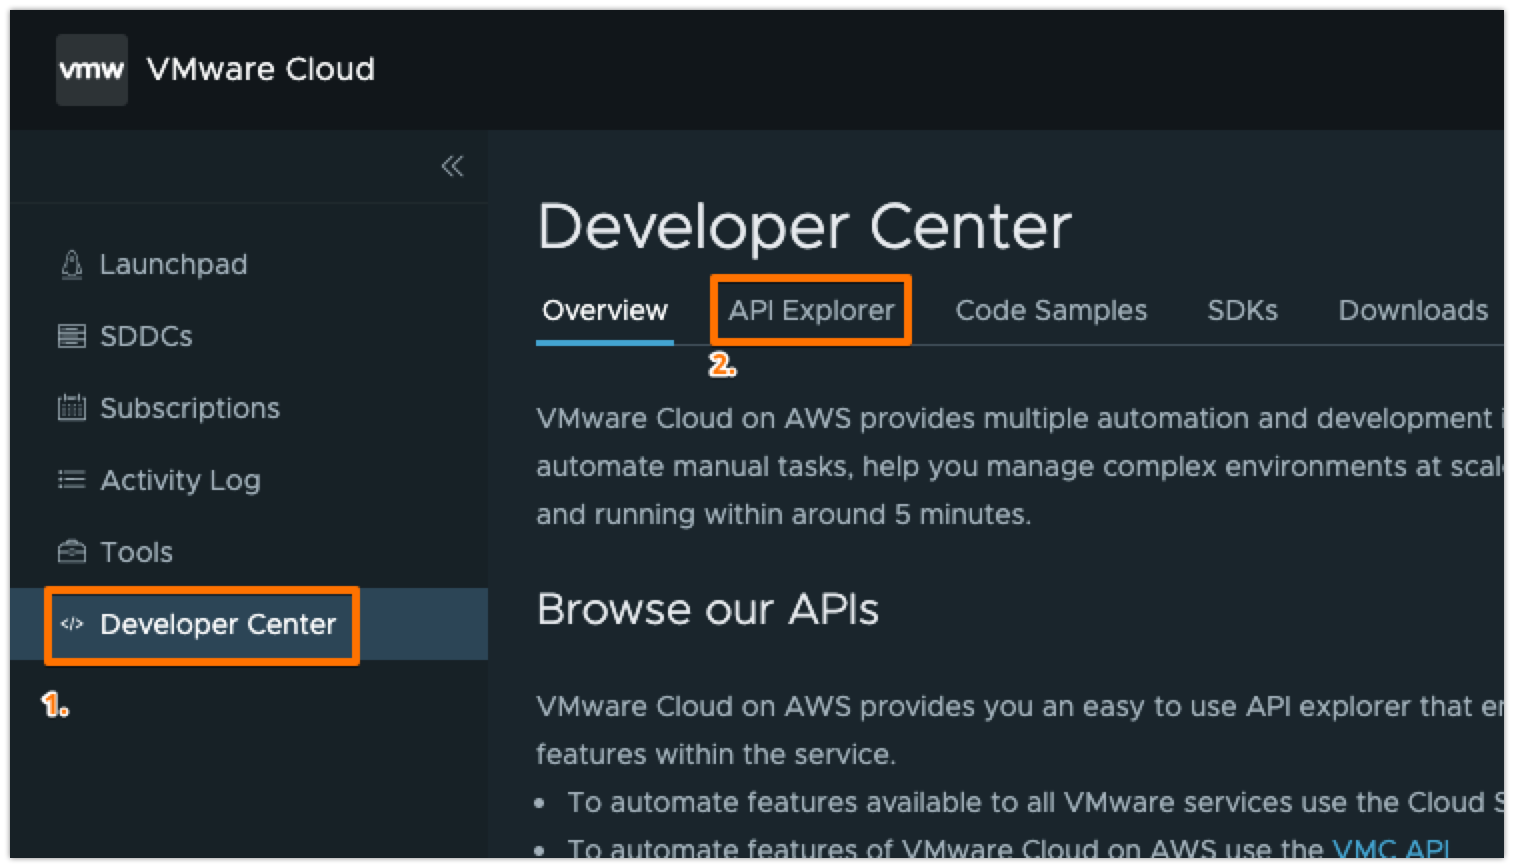Viewport: 1514px width, 868px height.
Task: Click the Launchpad rocket icon
Action: tap(72, 264)
